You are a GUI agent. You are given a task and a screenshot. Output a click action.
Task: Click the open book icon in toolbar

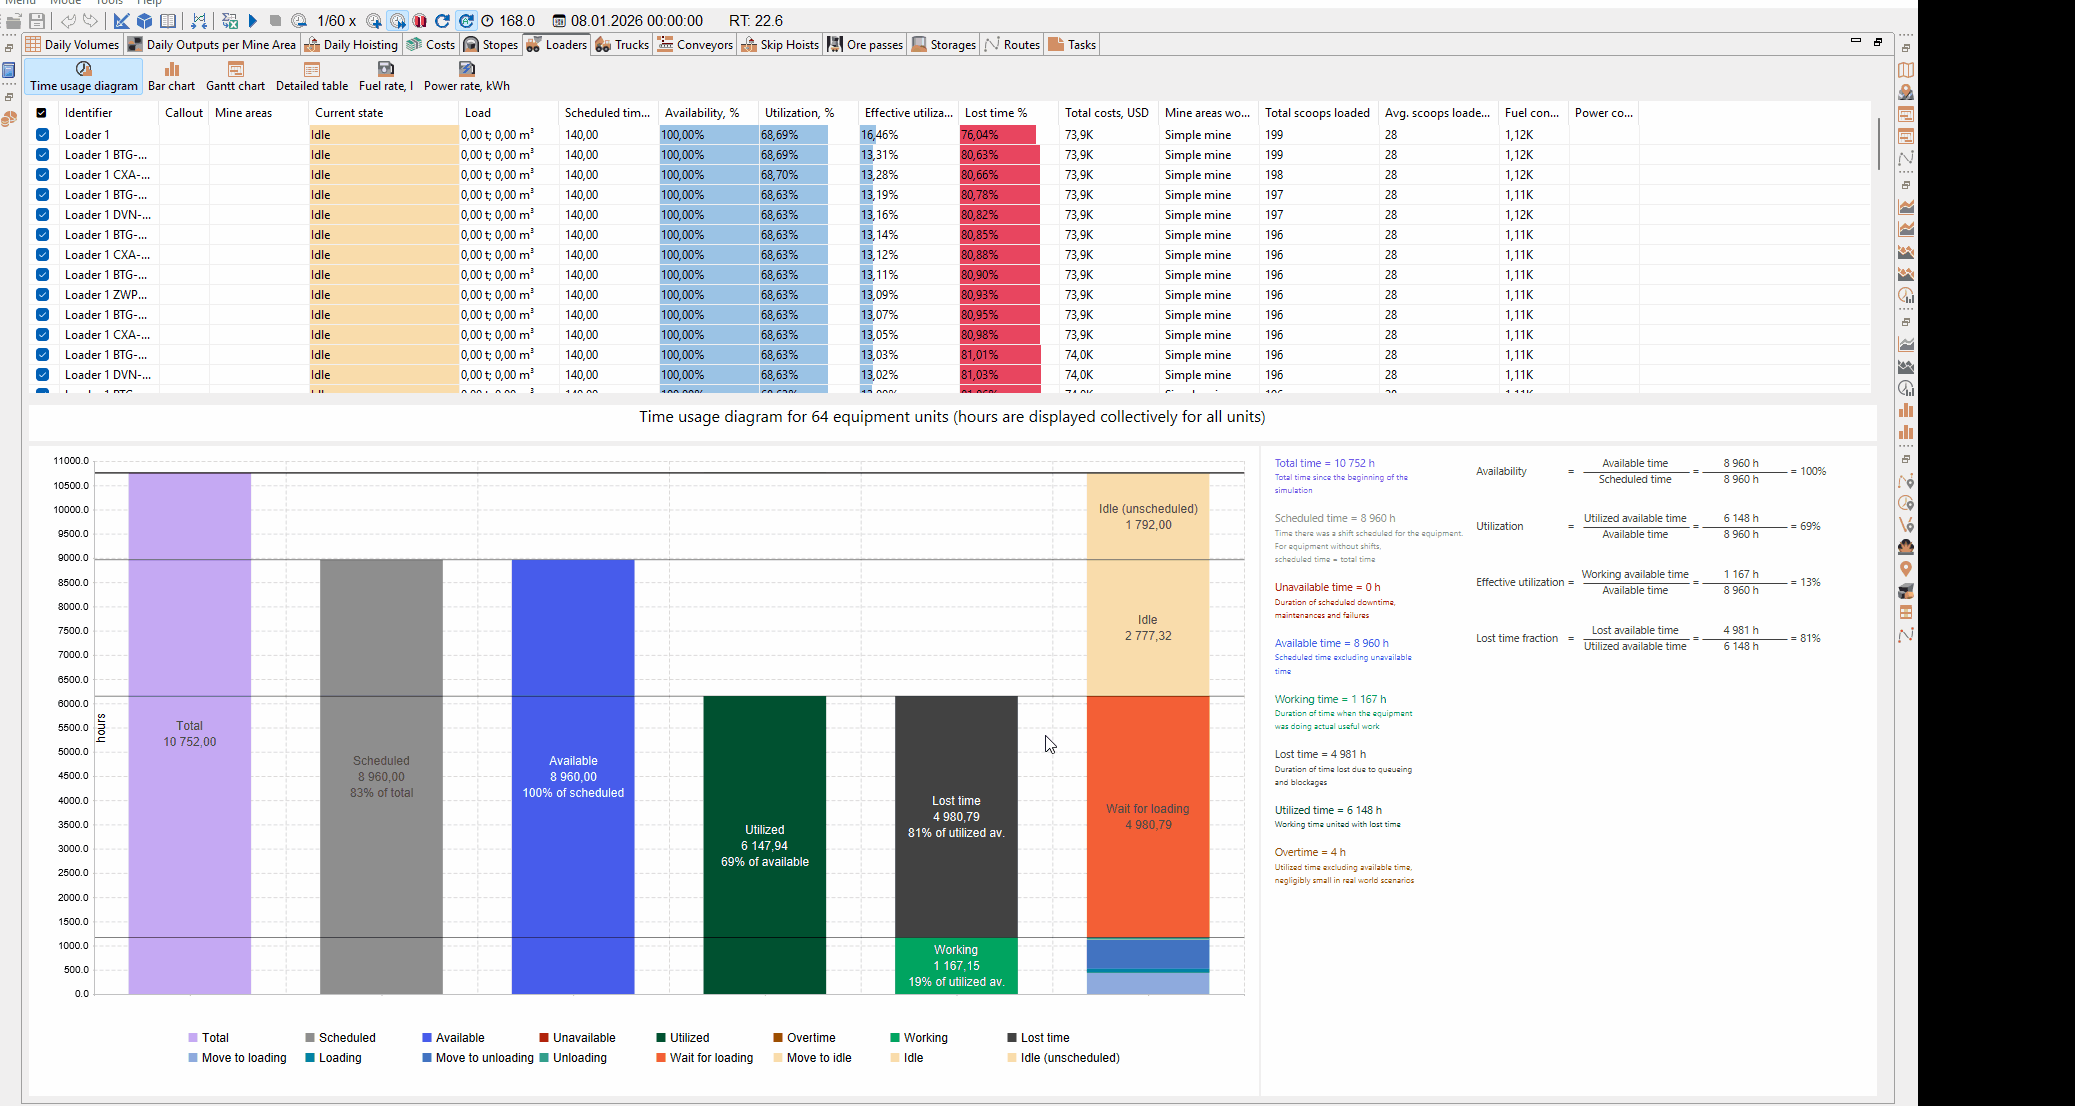(168, 21)
